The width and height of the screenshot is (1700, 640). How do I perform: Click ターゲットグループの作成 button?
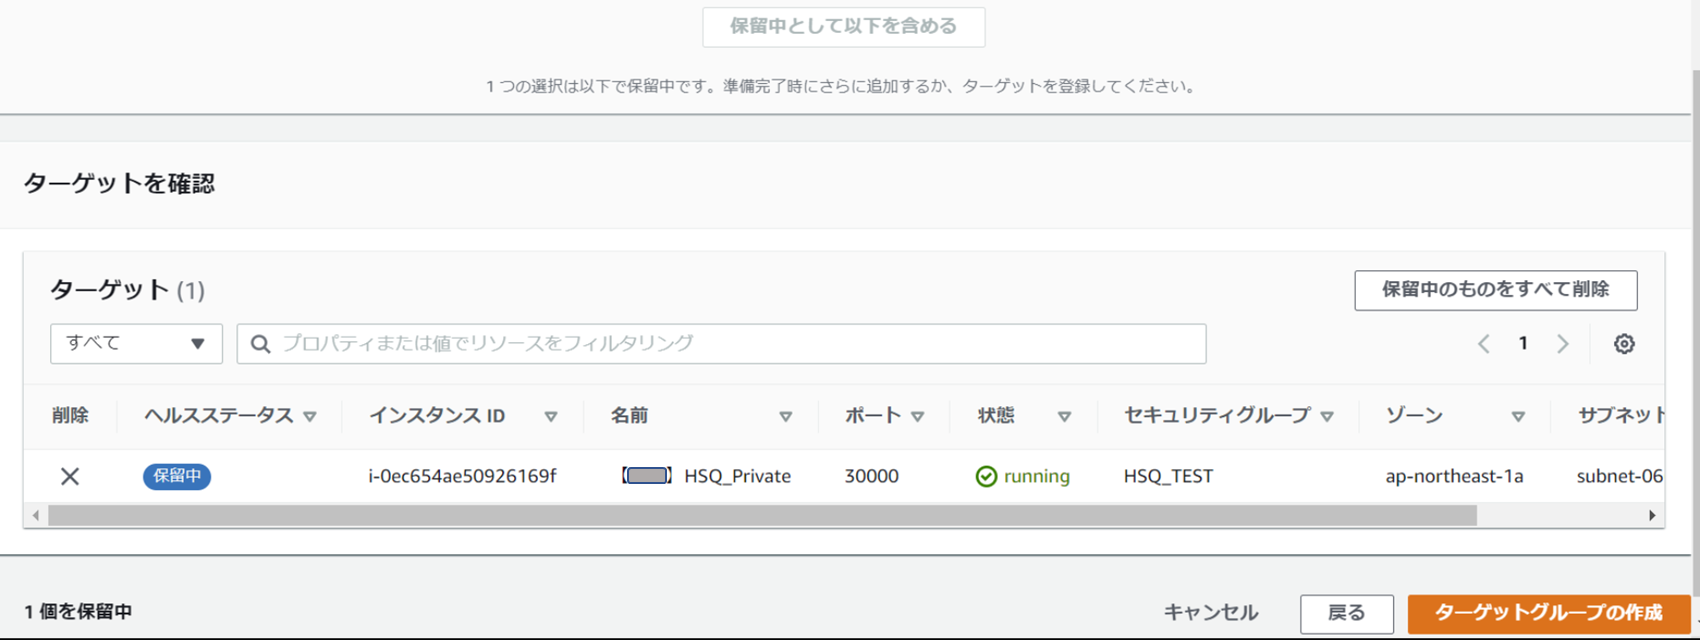point(1549,613)
